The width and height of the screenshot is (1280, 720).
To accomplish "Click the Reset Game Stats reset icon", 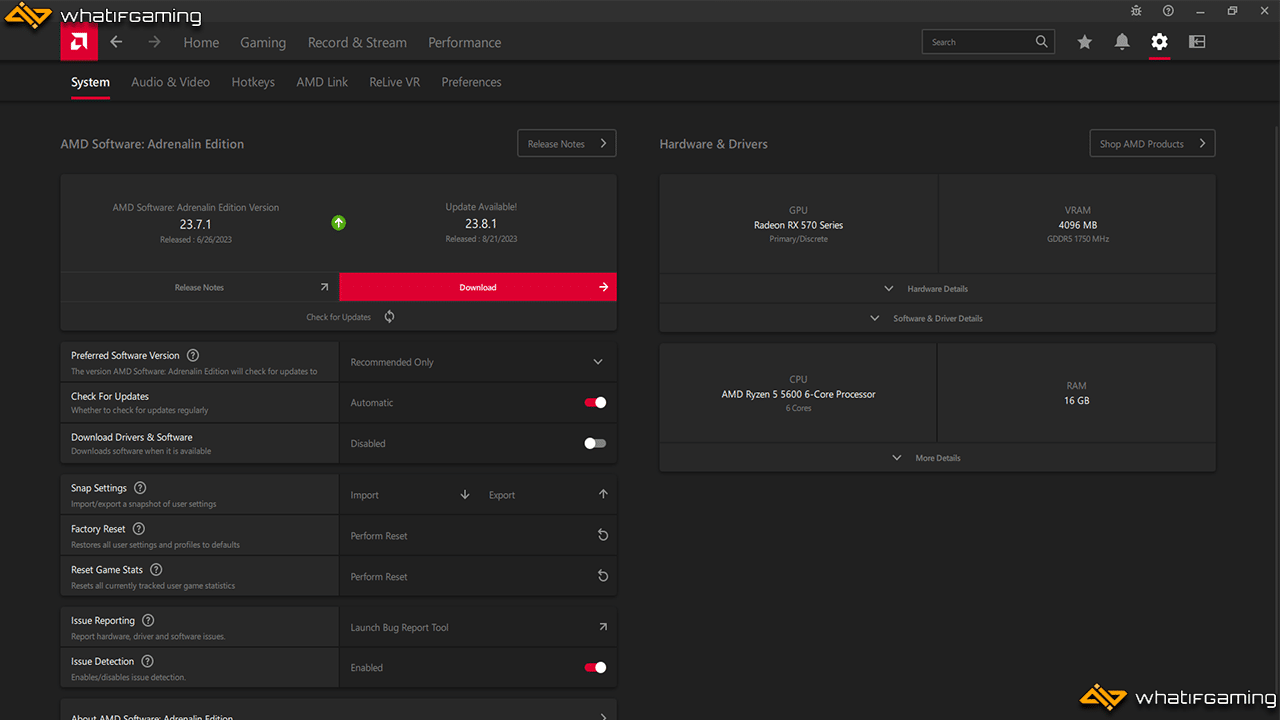I will (603, 576).
